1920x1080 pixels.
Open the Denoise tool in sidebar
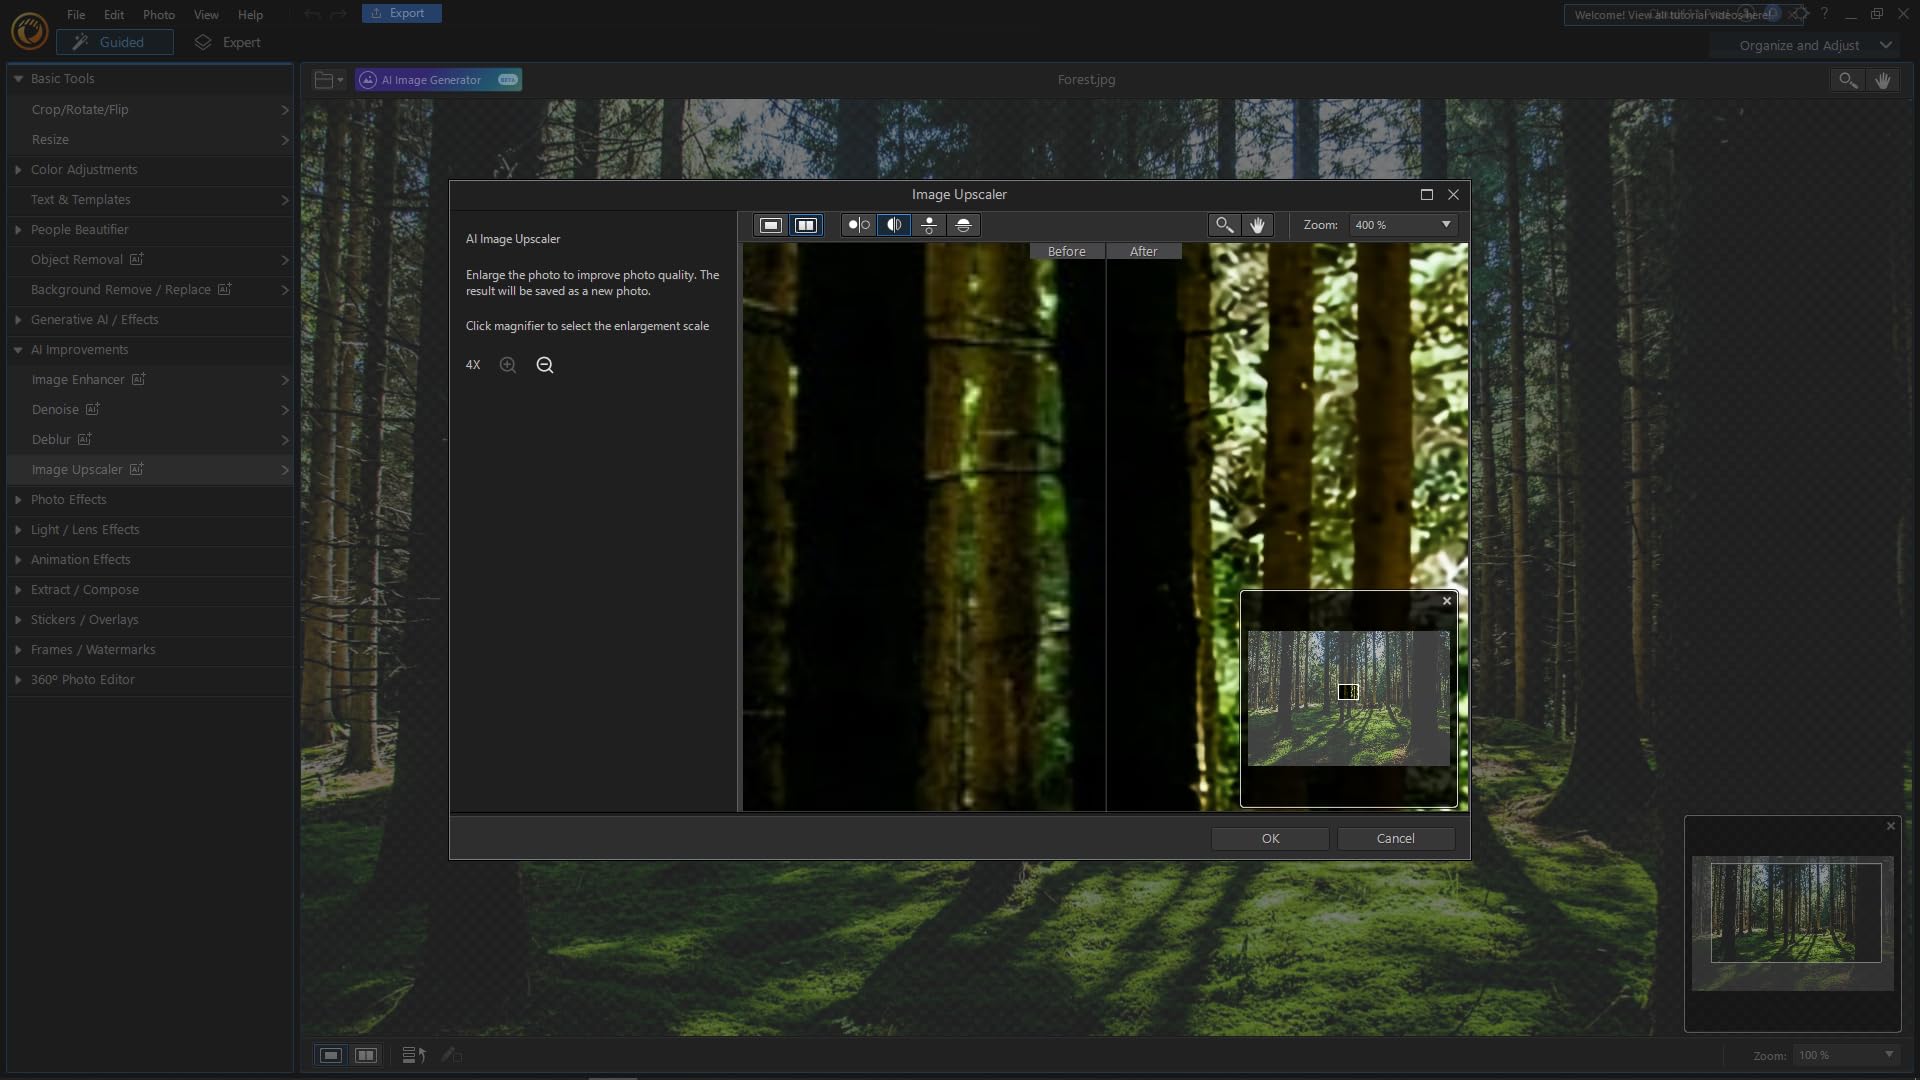pos(55,409)
